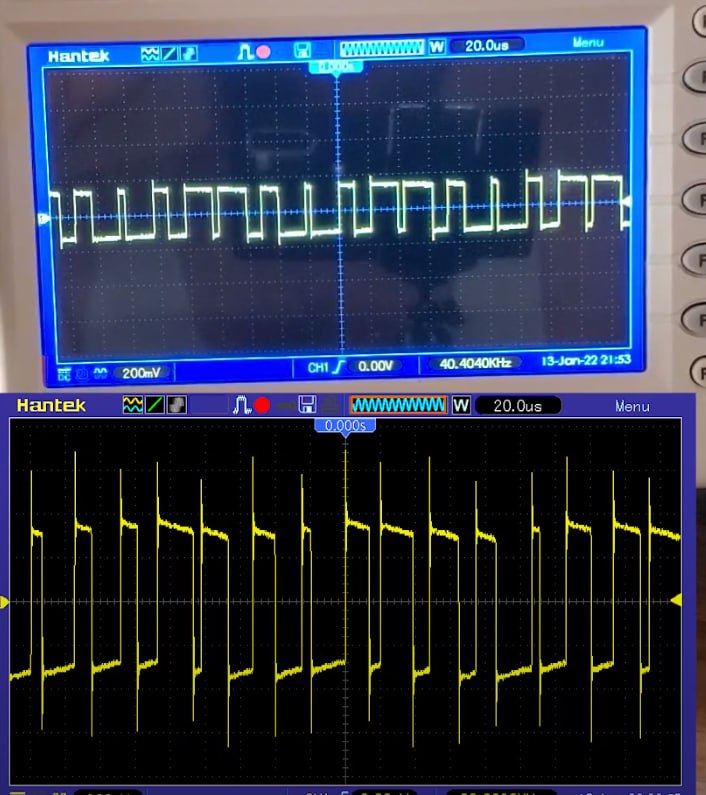This screenshot has width=706, height=795.
Task: Open Menu on the photographed blue scope screen
Action: click(x=588, y=42)
